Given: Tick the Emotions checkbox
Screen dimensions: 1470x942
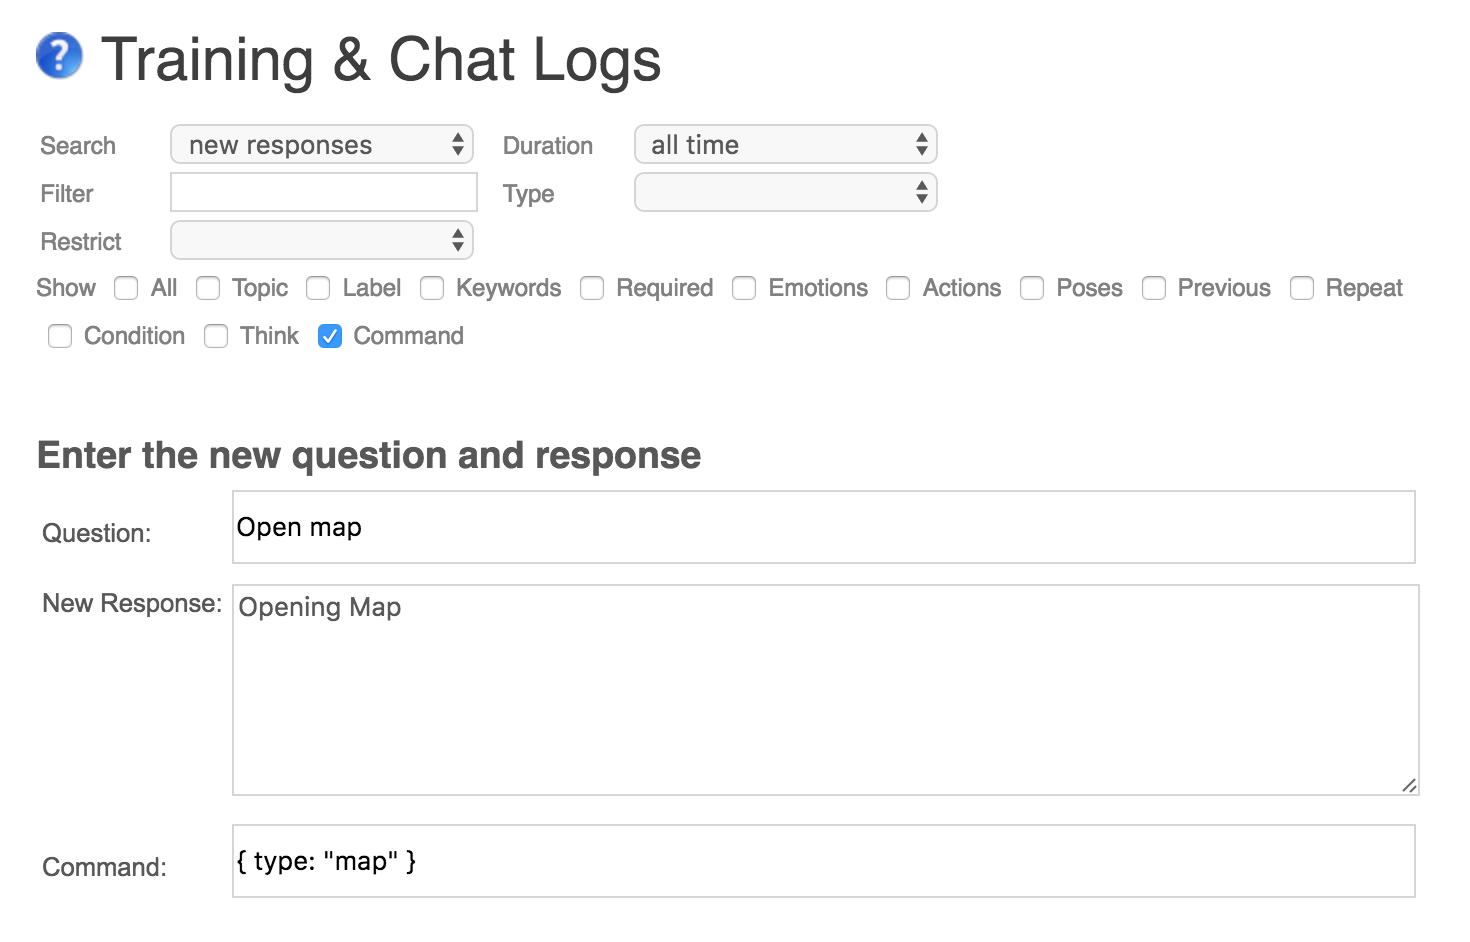Looking at the screenshot, I should coord(744,288).
